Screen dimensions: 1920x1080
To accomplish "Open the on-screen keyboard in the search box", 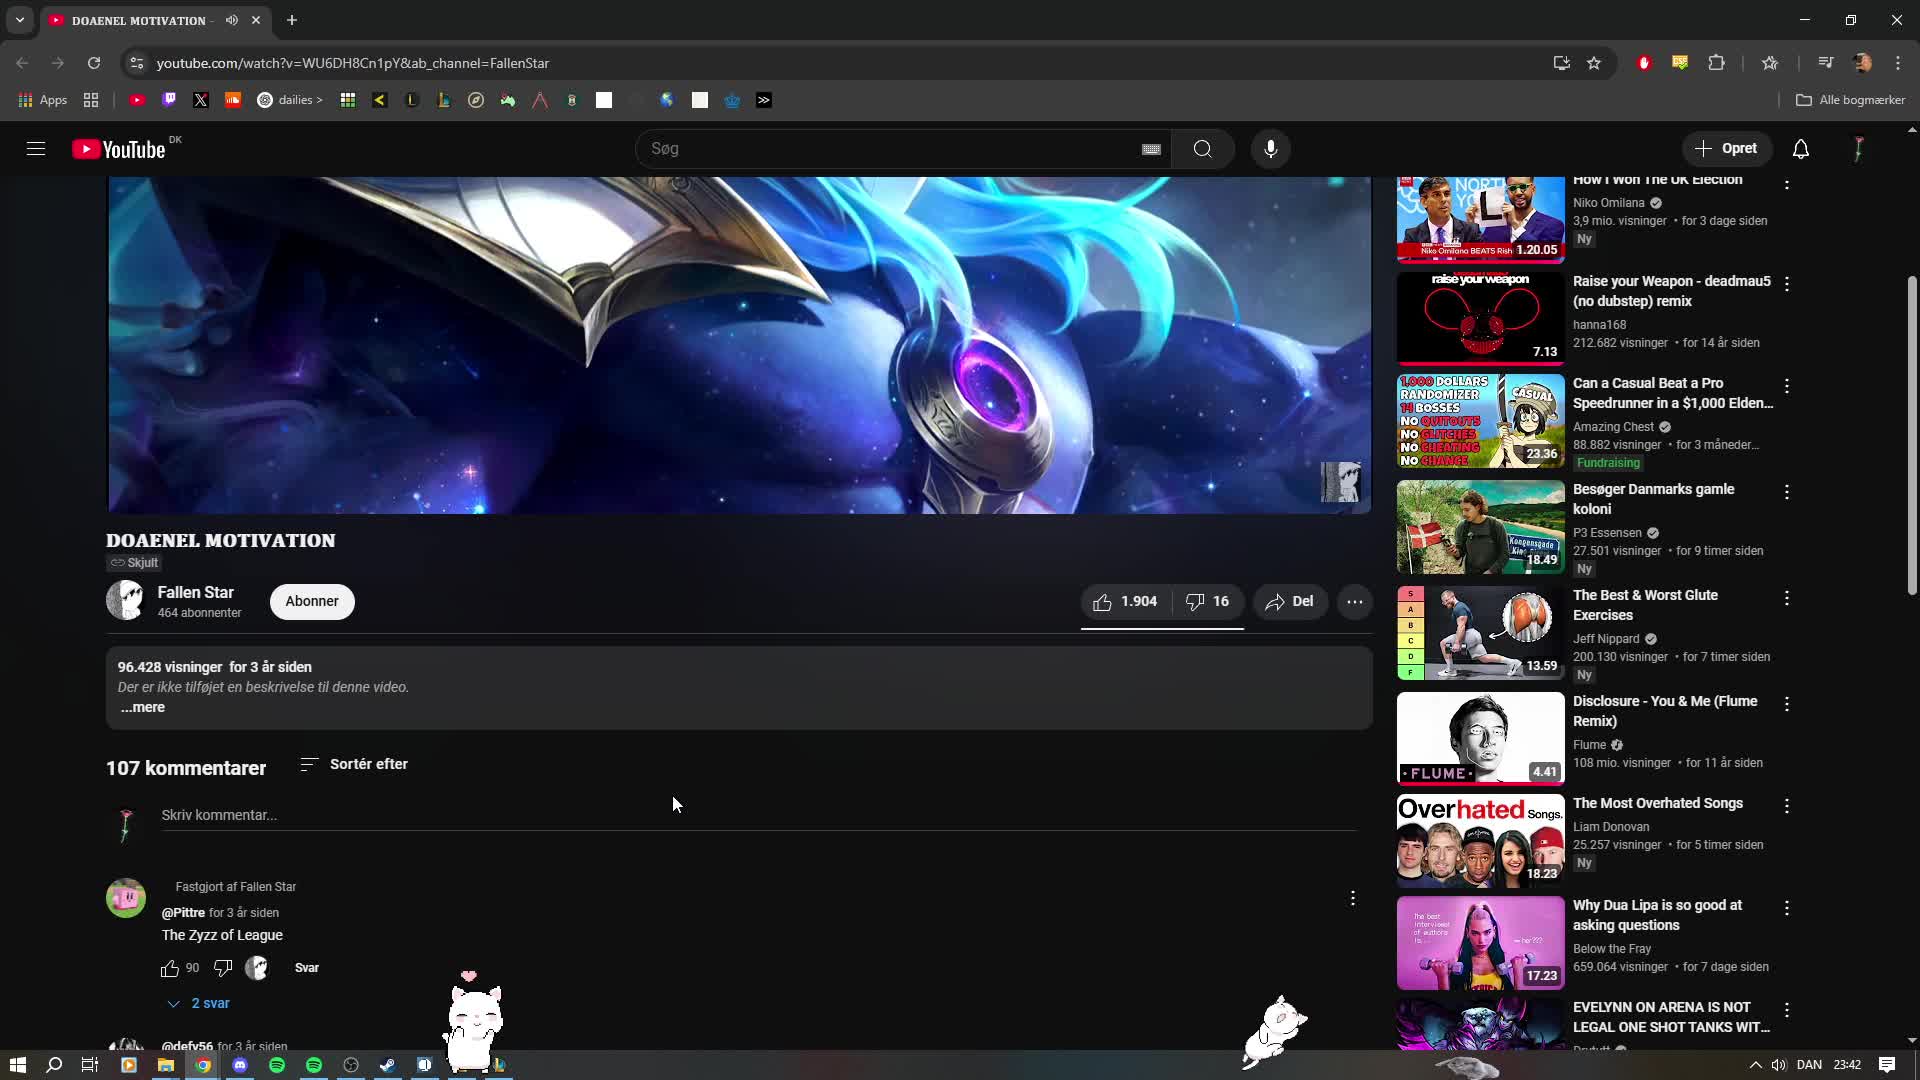I will [1151, 149].
